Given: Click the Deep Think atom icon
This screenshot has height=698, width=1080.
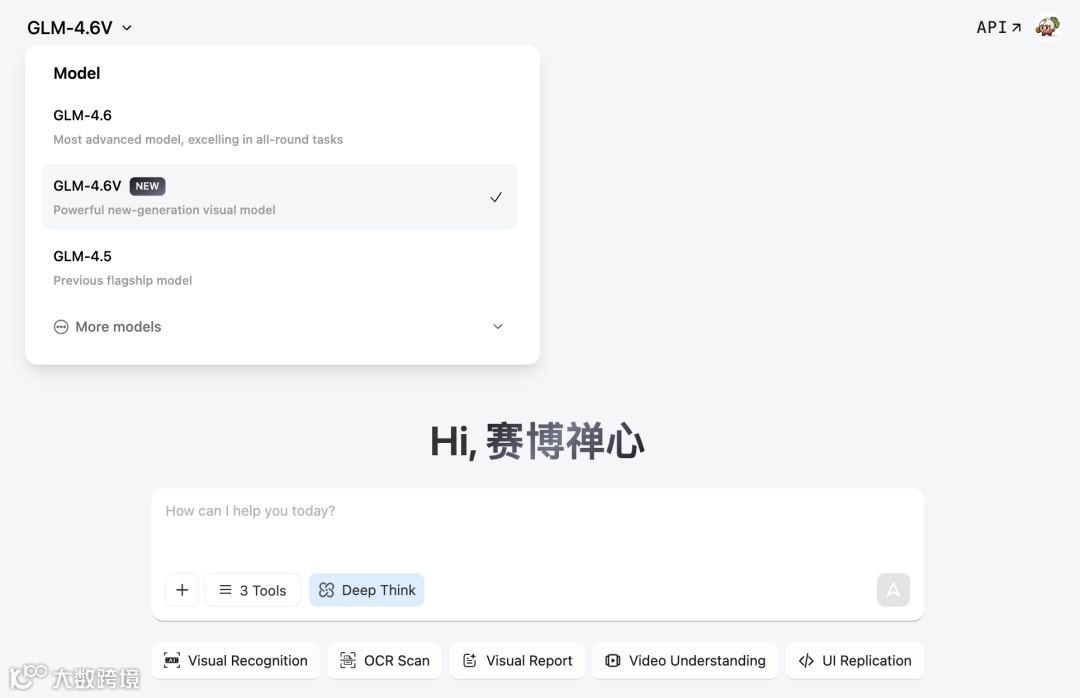Looking at the screenshot, I should click(x=326, y=590).
